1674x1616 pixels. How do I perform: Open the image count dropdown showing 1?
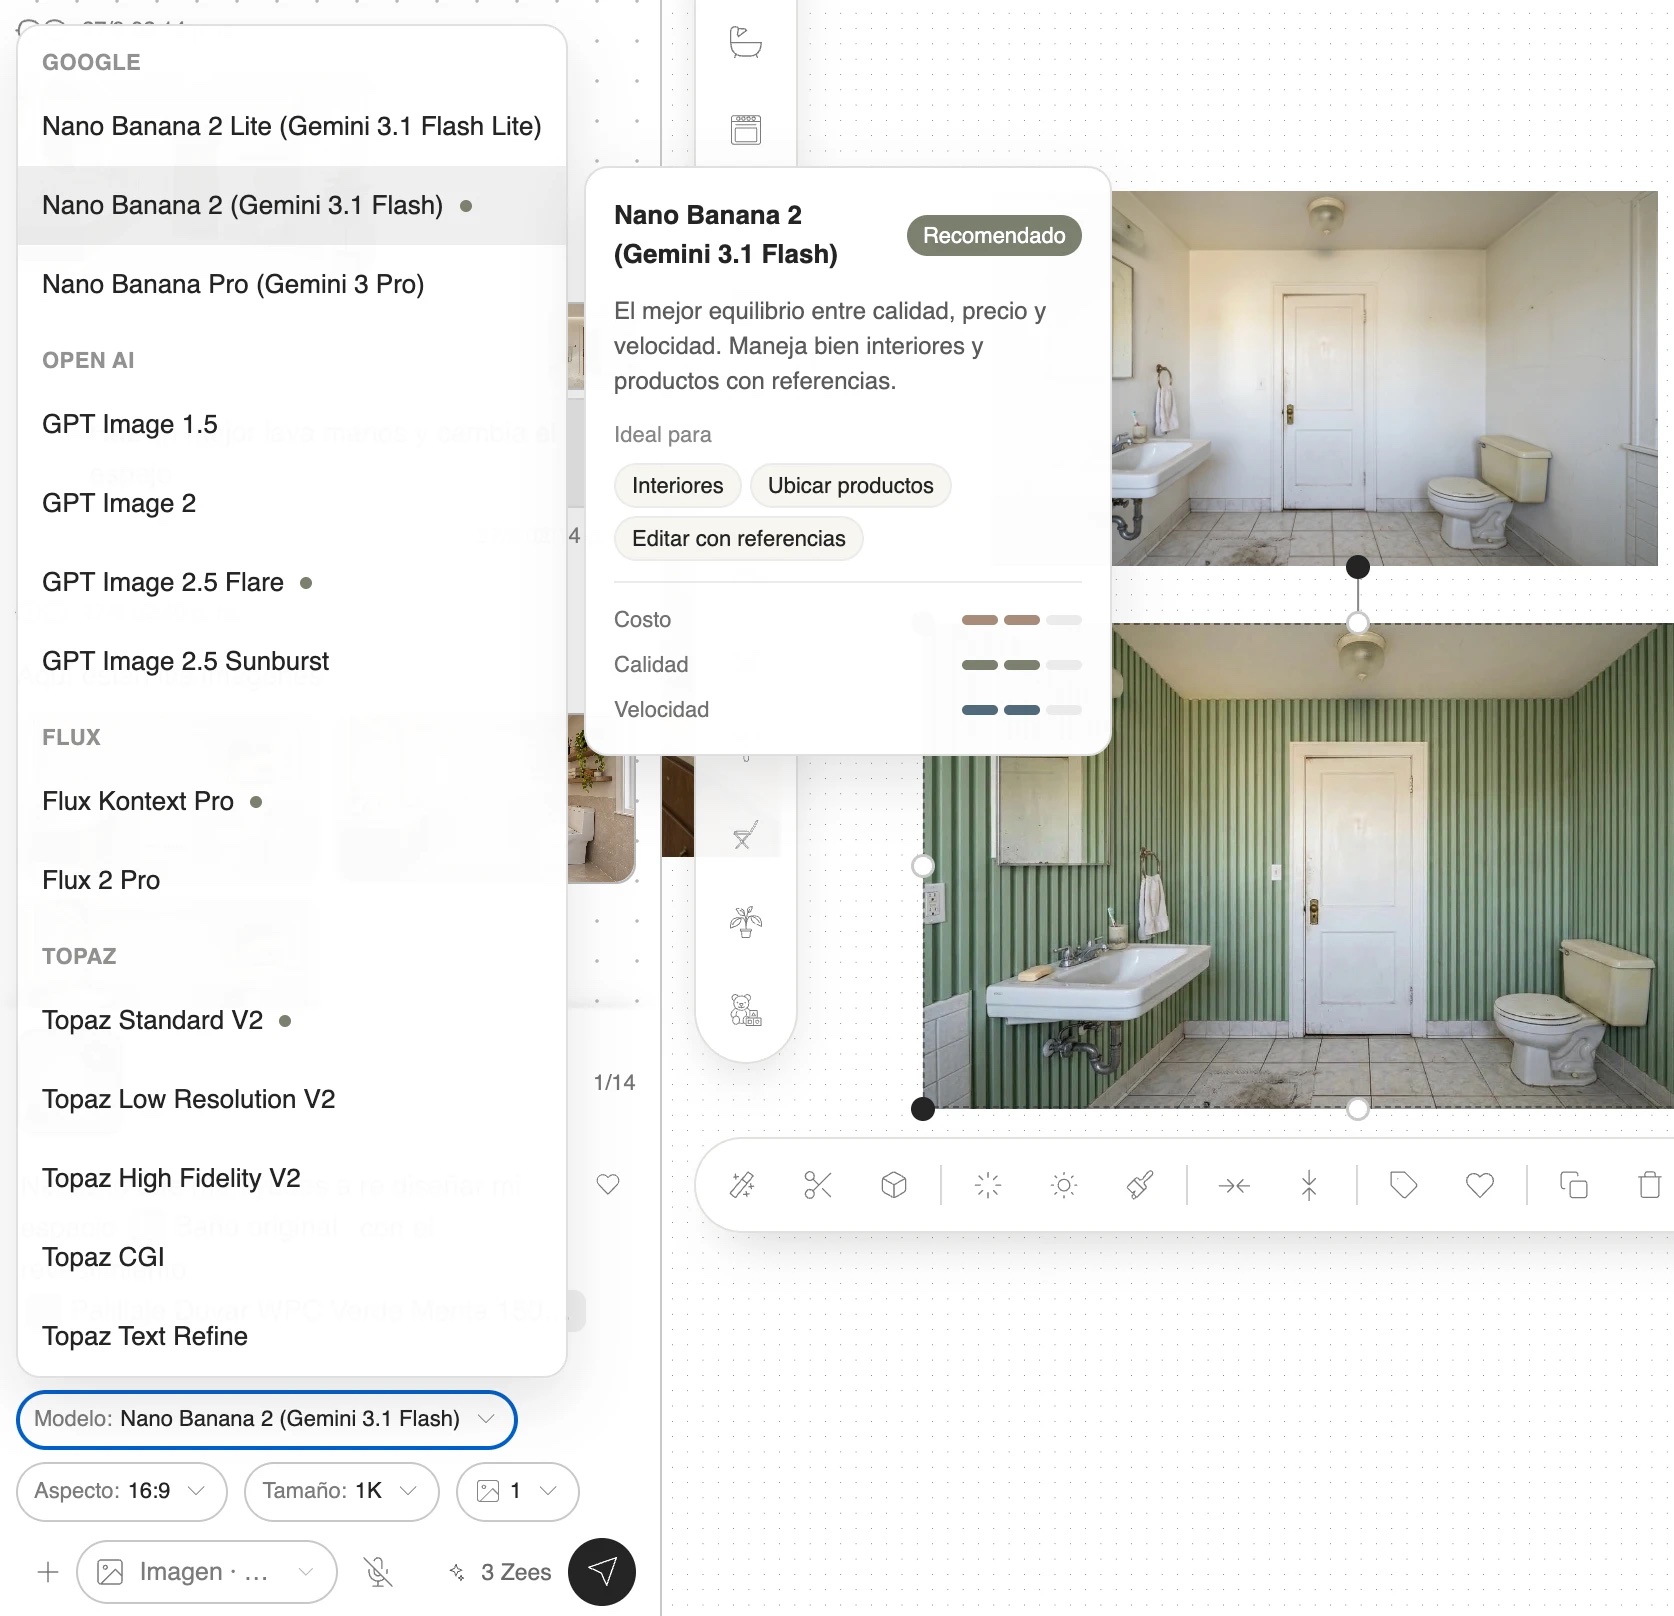[x=518, y=1491]
